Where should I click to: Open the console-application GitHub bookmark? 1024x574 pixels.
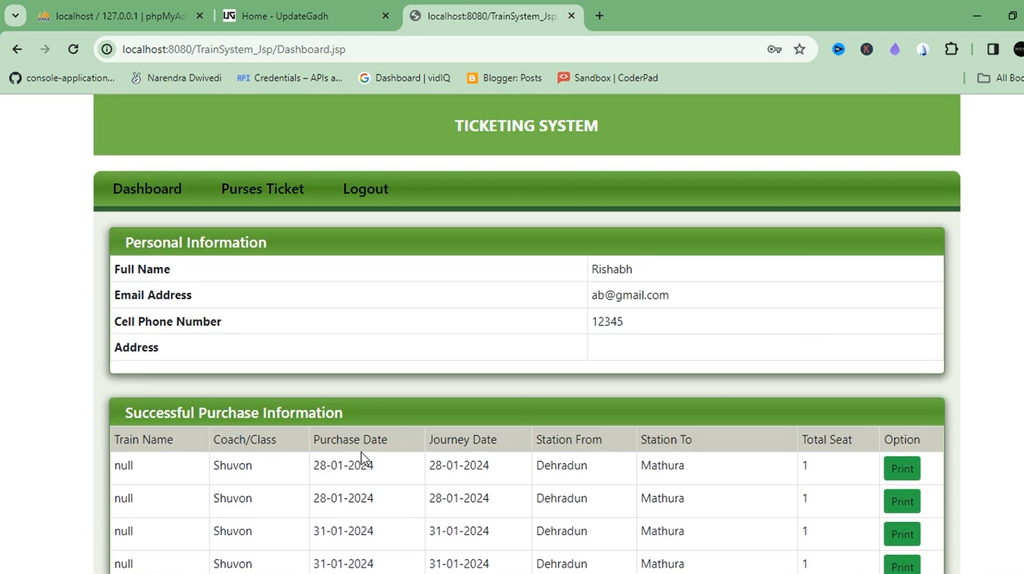(62, 78)
